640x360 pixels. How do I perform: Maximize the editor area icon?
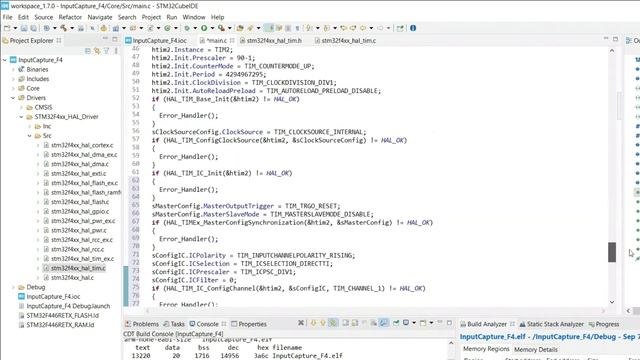[616, 39]
